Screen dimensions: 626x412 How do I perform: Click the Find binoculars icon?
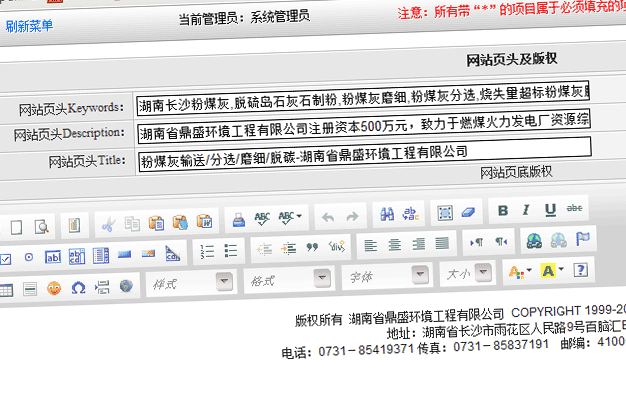387,214
